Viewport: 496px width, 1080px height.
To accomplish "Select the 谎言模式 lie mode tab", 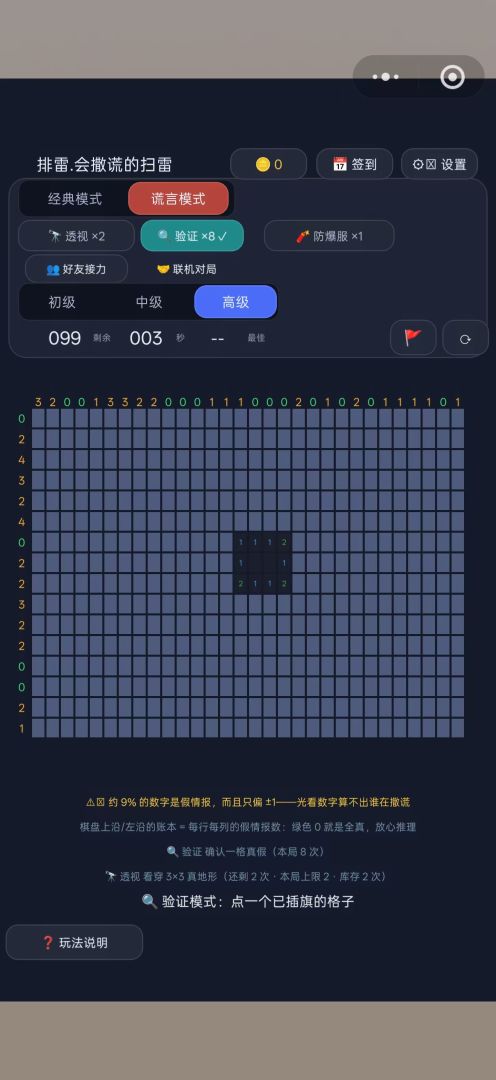I will [x=178, y=199].
